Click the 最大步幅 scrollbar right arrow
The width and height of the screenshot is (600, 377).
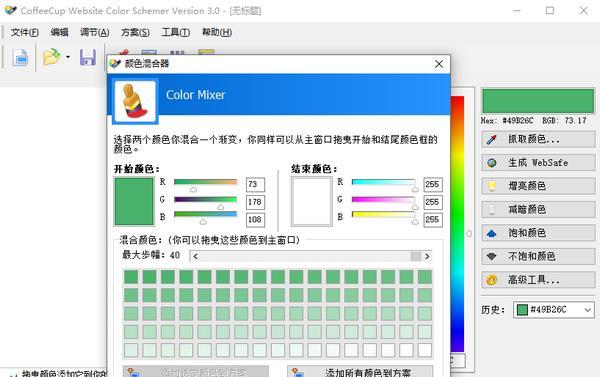(x=427, y=256)
